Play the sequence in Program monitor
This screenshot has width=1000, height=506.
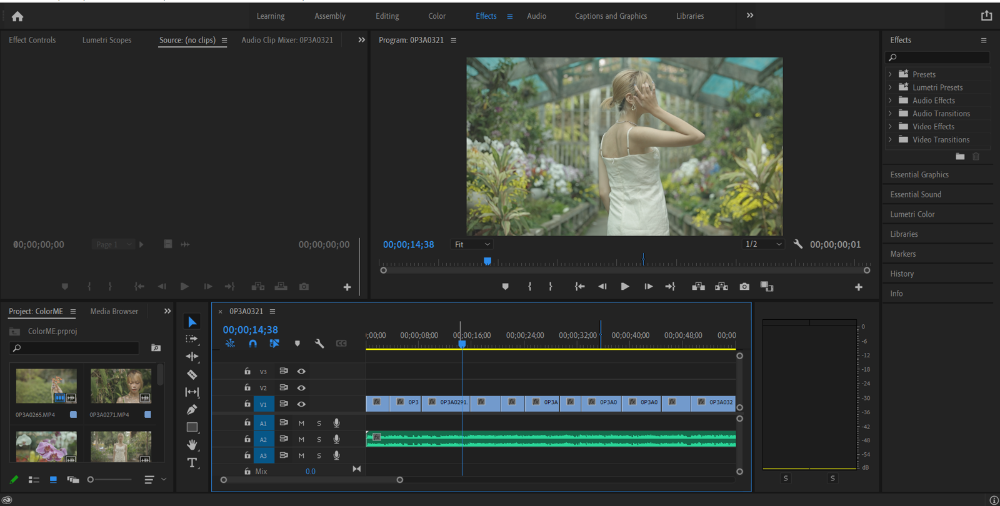point(625,287)
